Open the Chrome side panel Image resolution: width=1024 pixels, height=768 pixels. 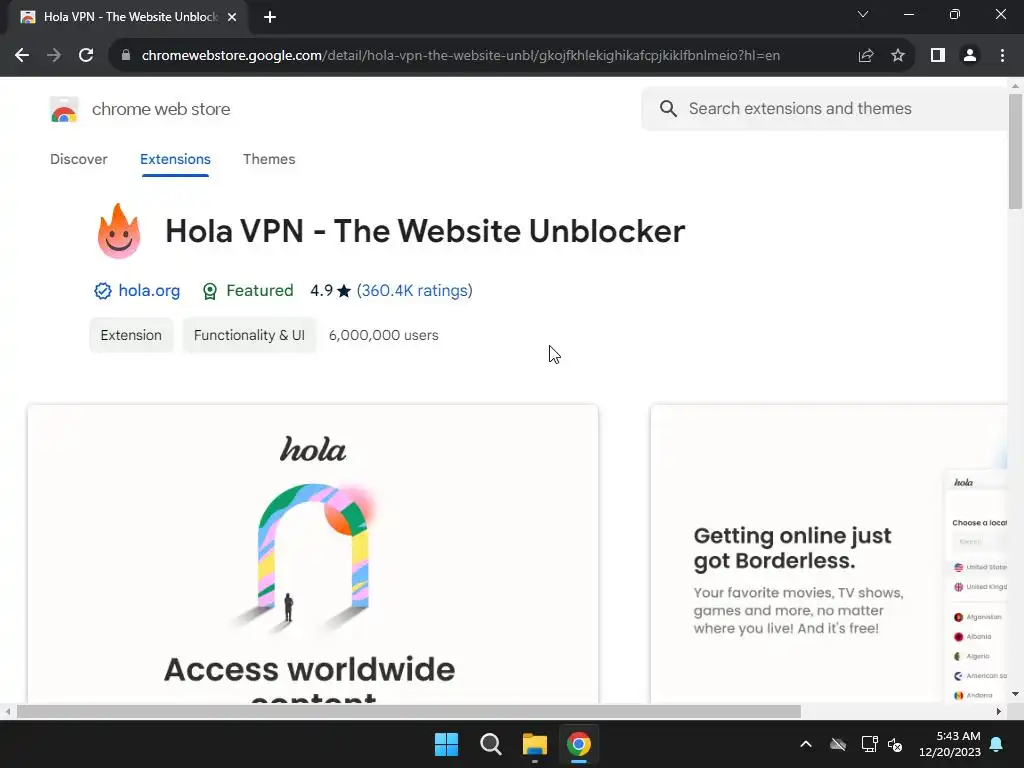[938, 56]
